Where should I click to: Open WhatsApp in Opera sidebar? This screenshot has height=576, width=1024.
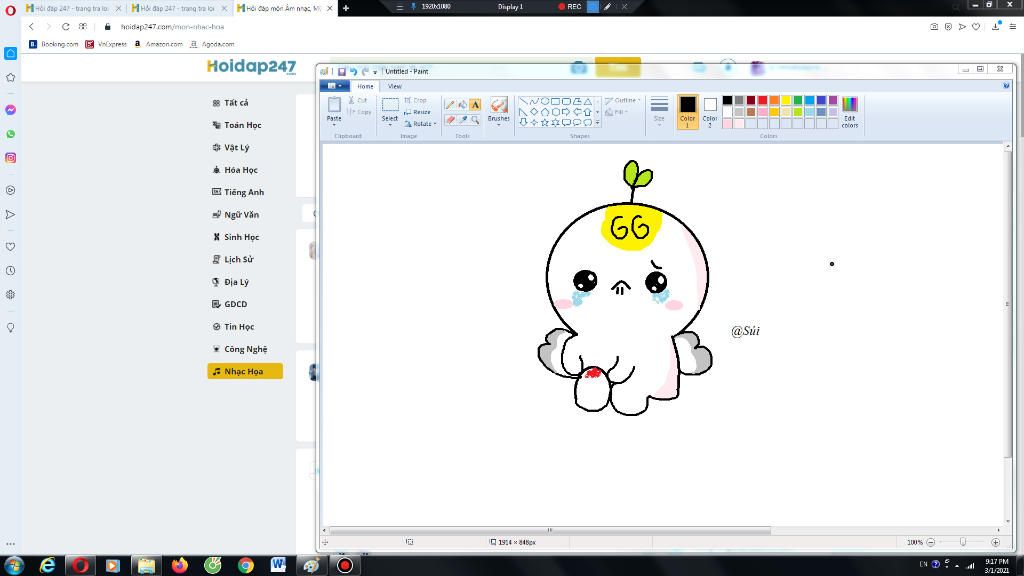(x=10, y=134)
